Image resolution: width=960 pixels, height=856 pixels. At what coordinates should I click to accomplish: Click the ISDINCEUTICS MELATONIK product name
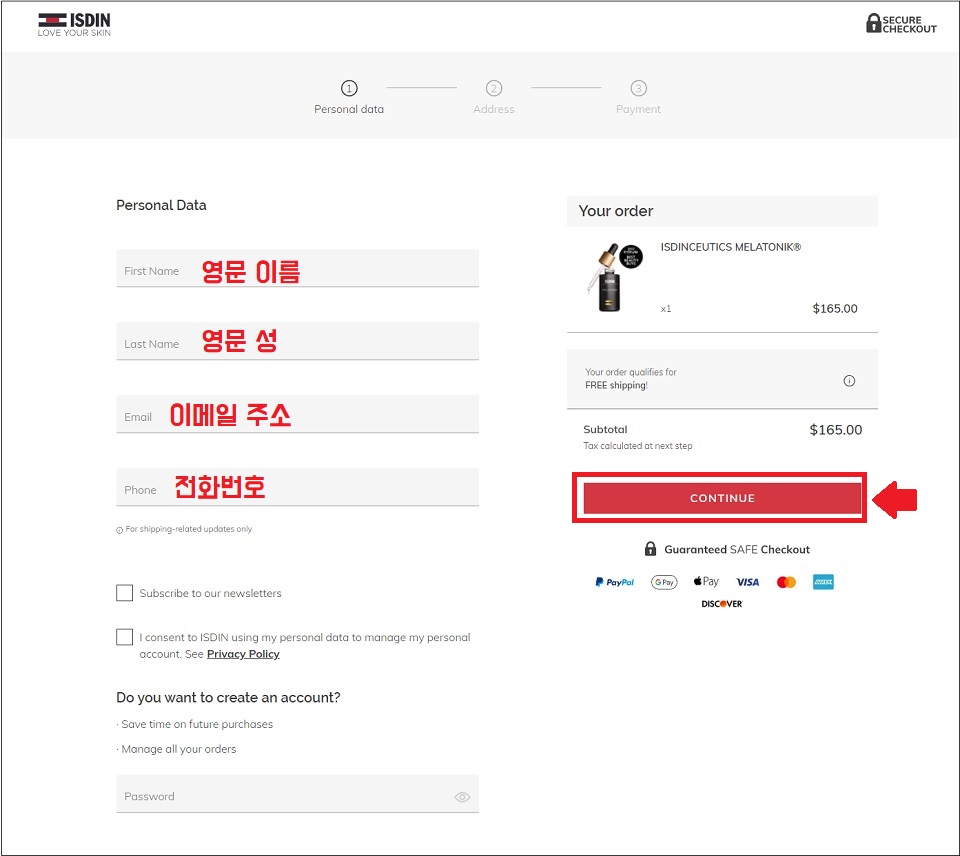(x=730, y=247)
